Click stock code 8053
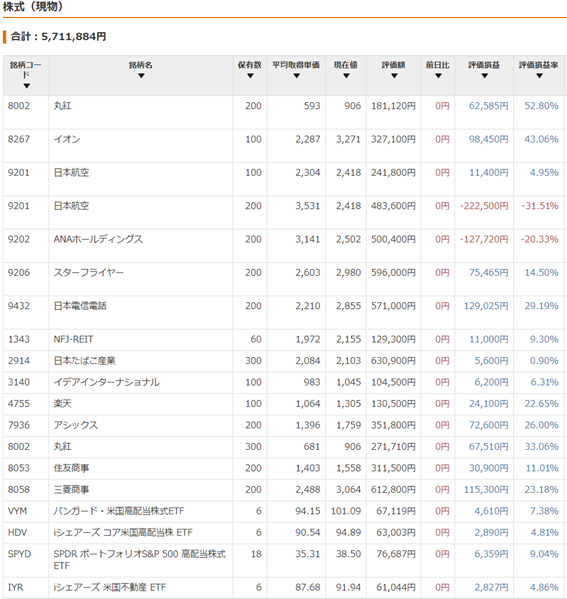This screenshot has width=567, height=599. coord(19,468)
